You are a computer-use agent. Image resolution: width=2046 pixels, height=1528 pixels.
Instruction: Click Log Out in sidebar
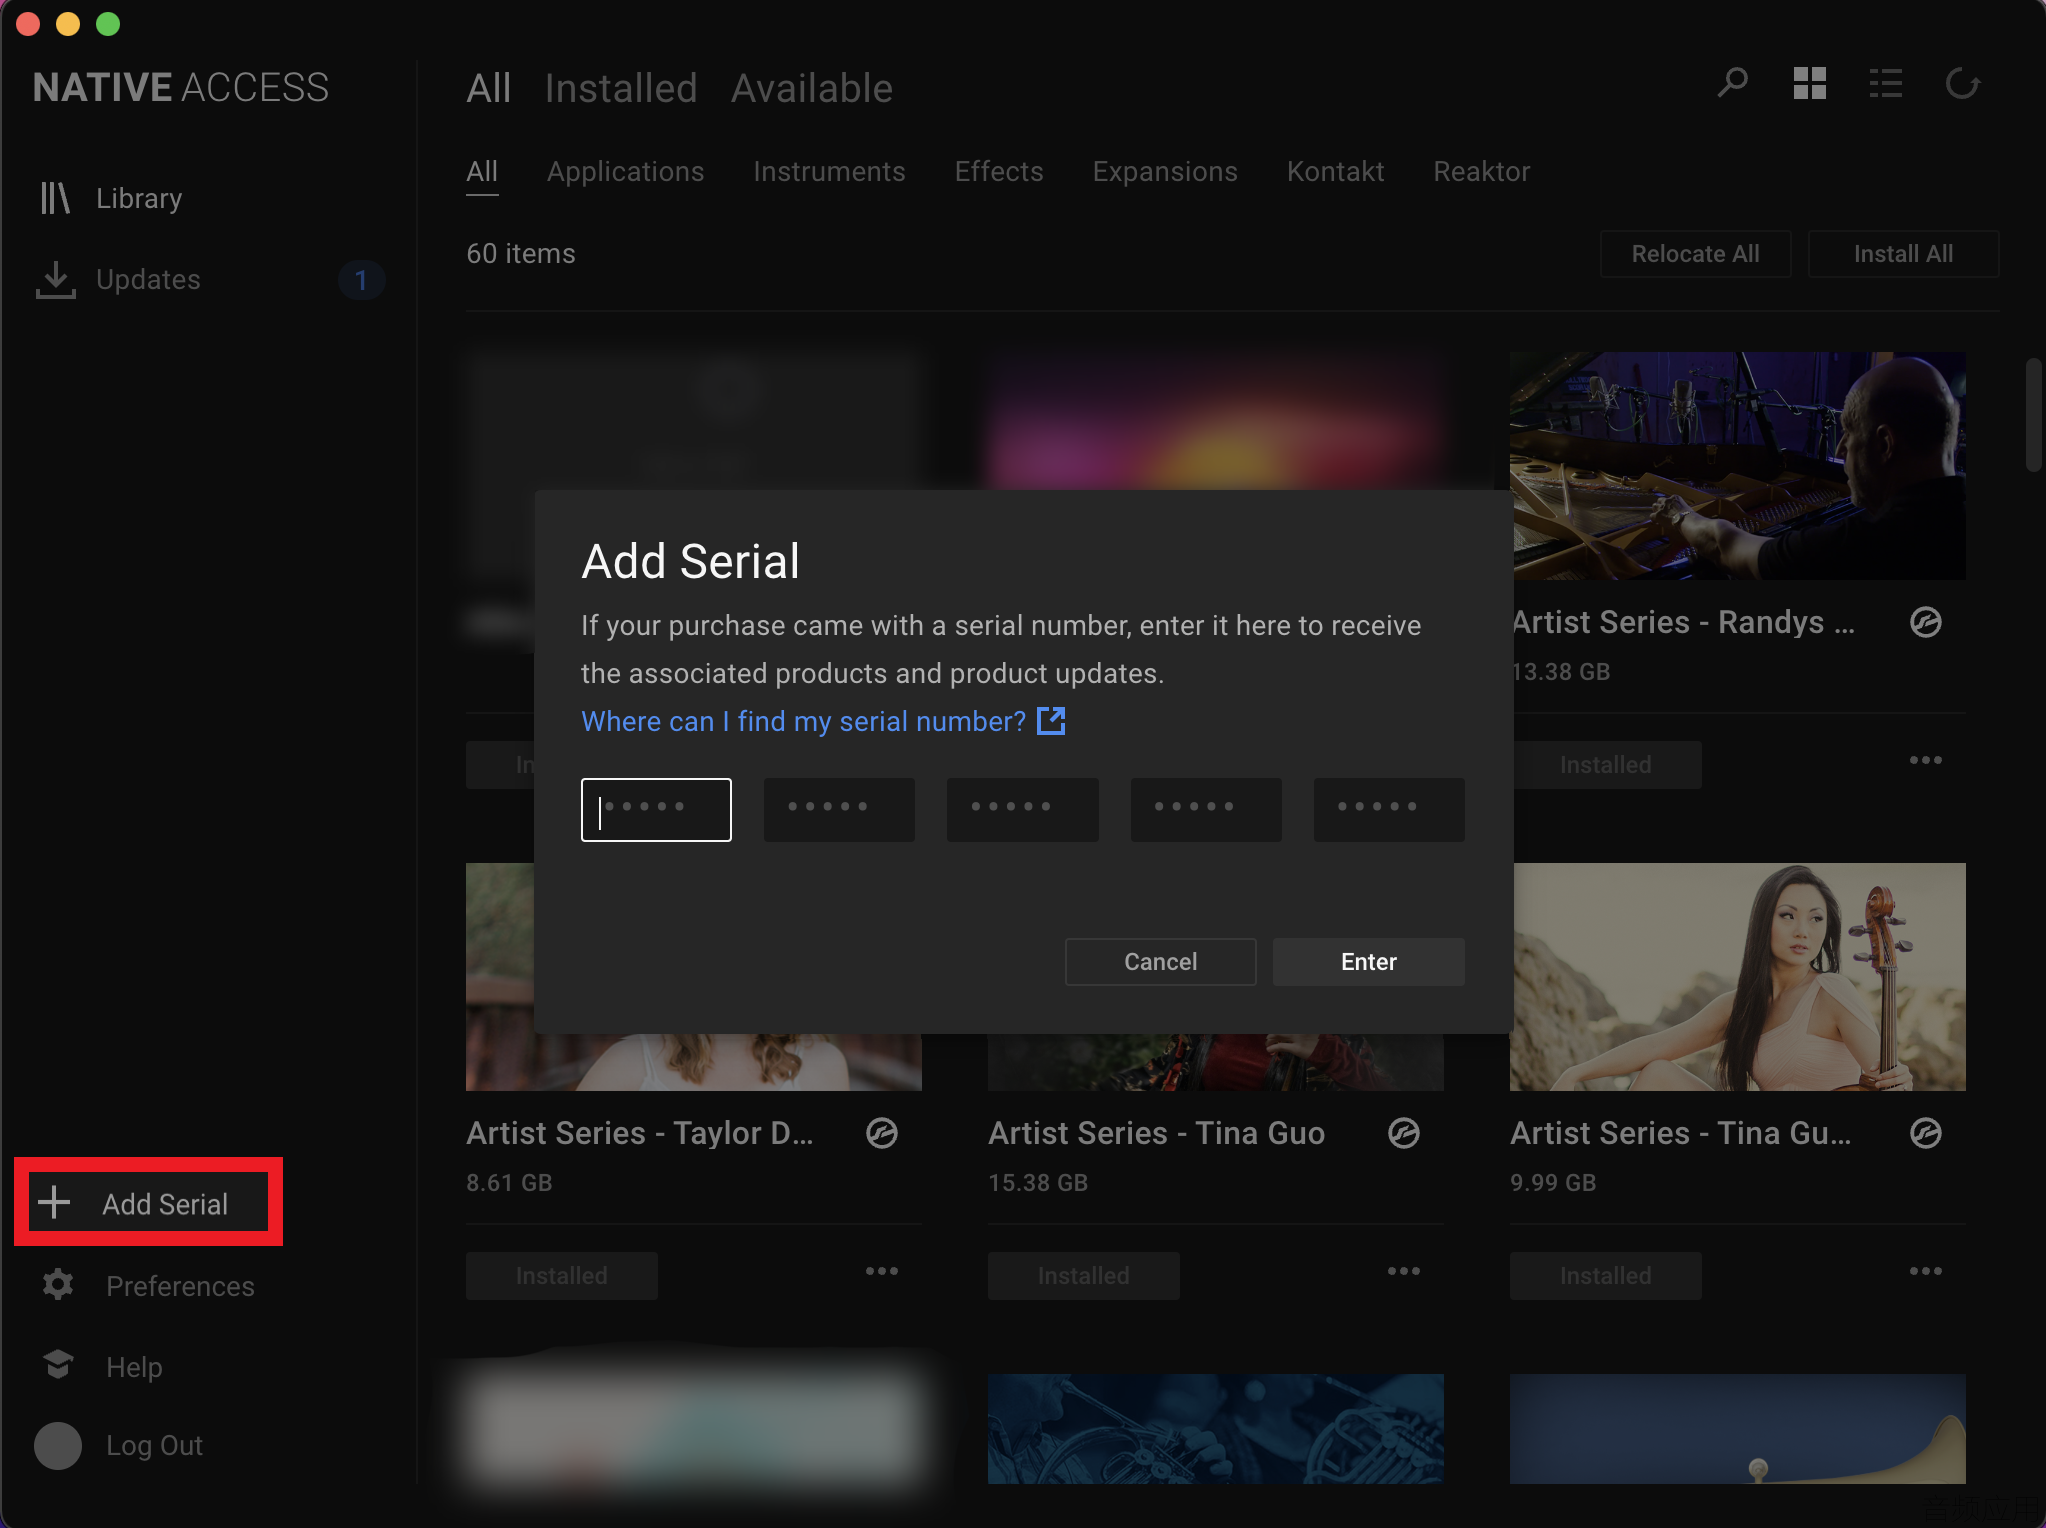click(154, 1445)
